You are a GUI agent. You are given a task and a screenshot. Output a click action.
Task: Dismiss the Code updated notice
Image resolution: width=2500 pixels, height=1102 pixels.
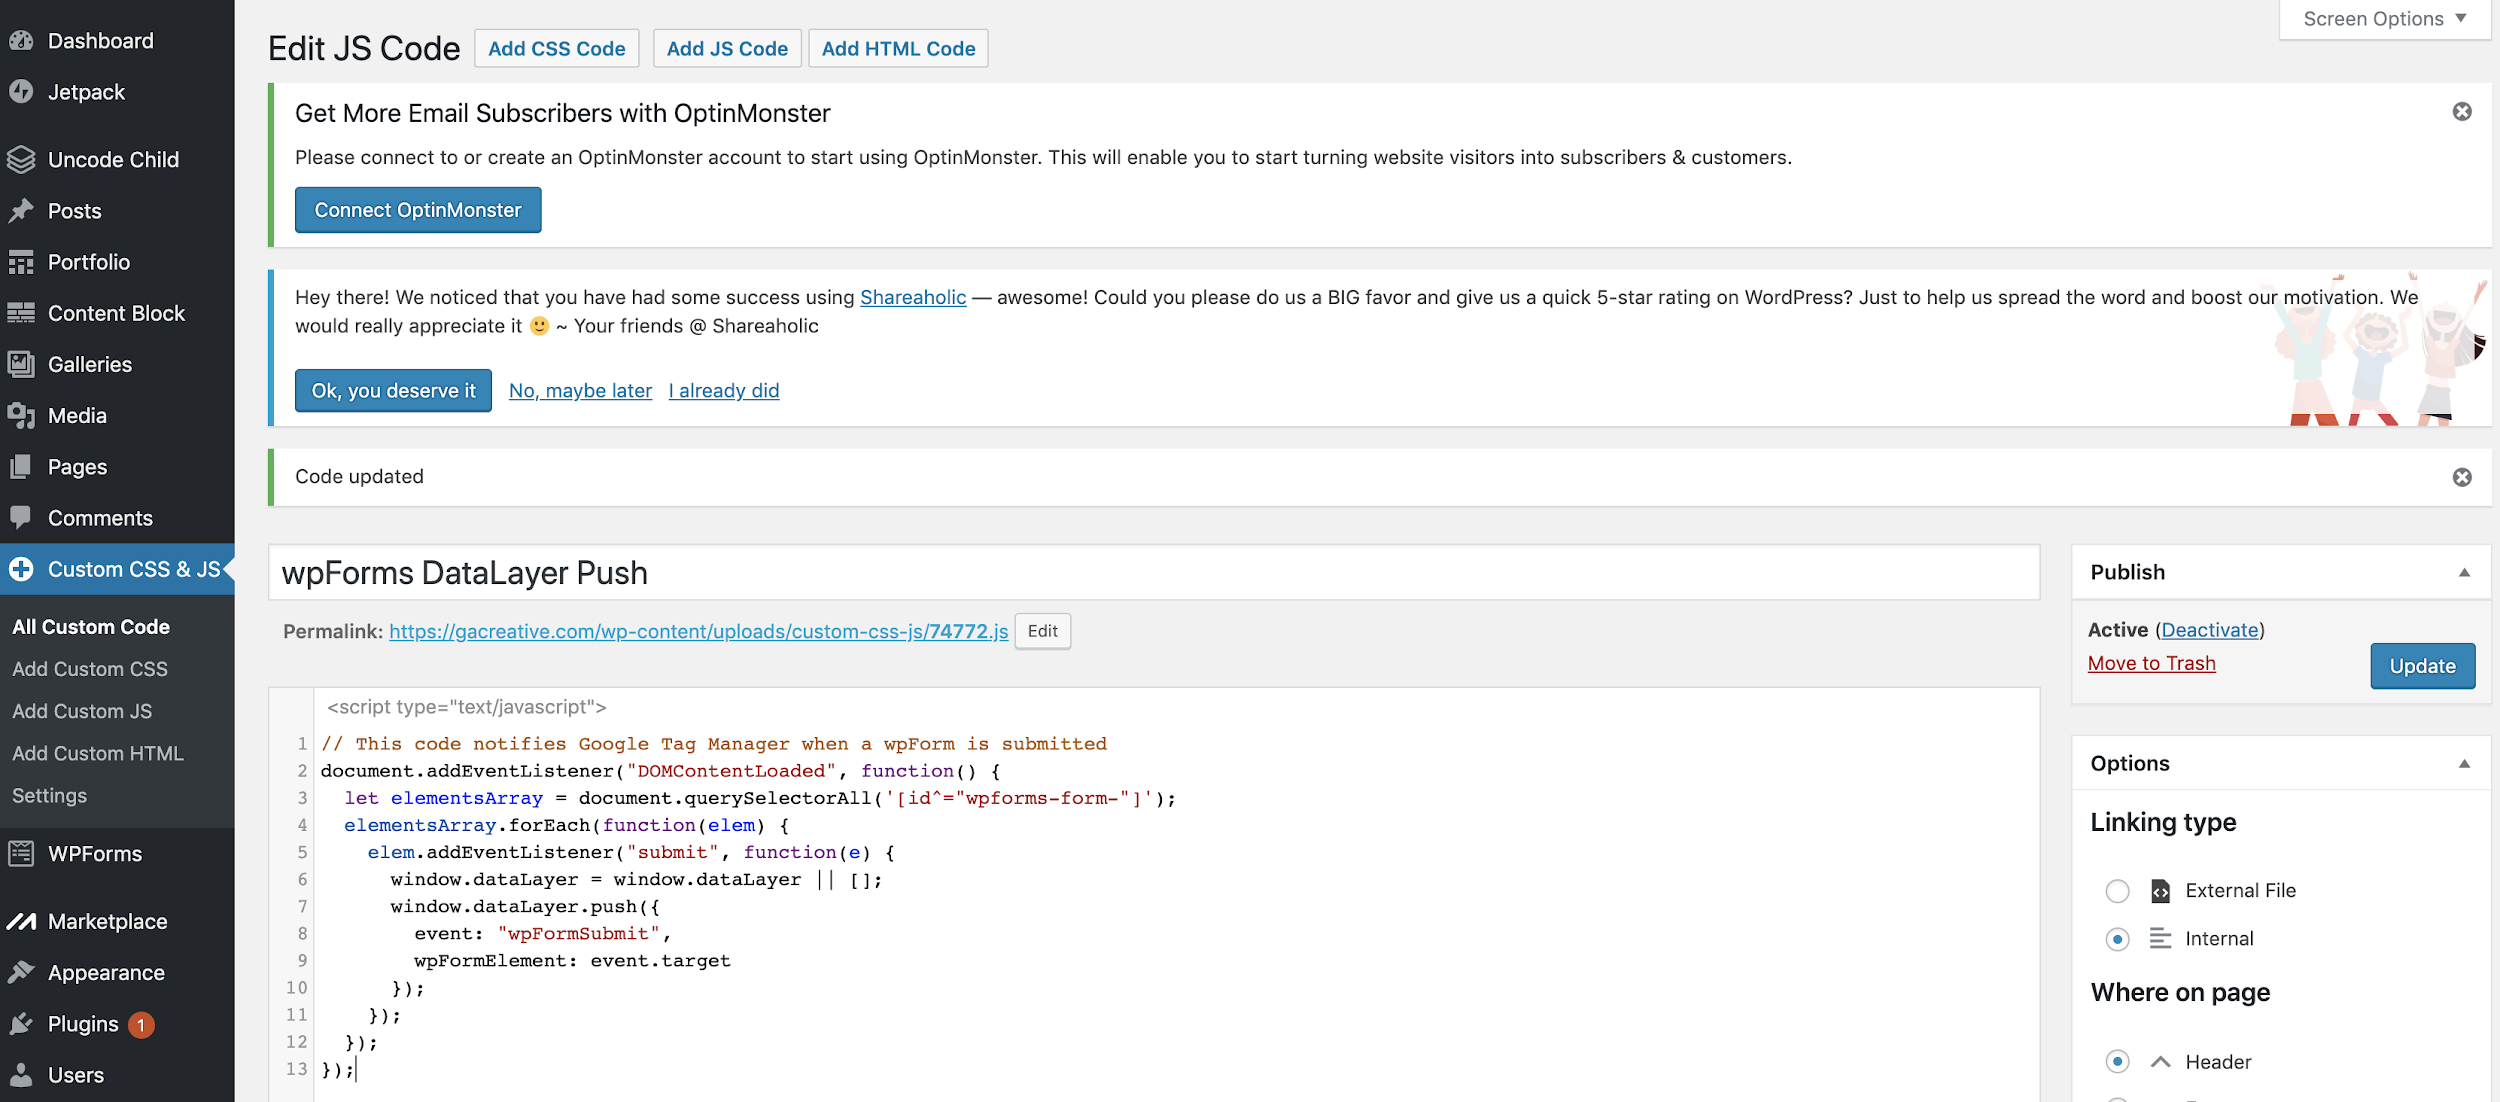(2462, 477)
